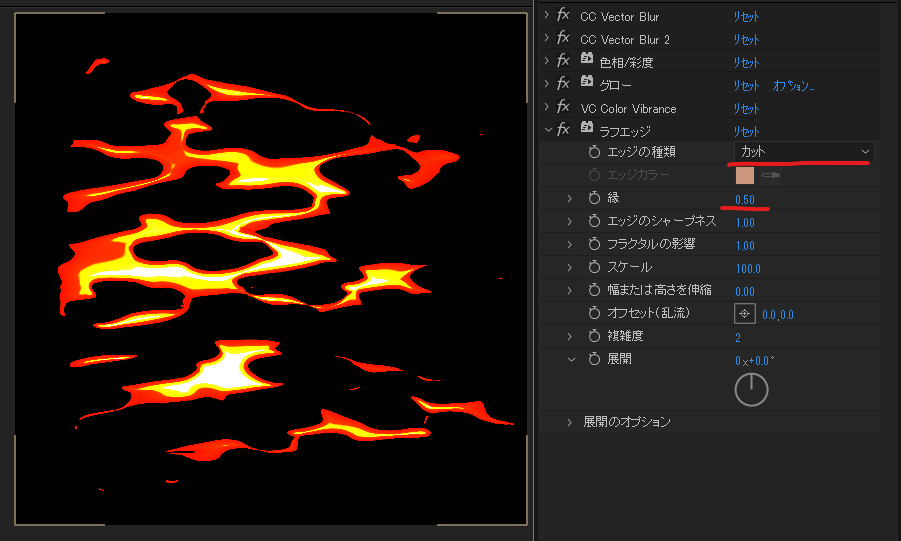The width and height of the screenshot is (901, 541).
Task: Expand the 色相/彩度 effect properties
Action: click(546, 62)
